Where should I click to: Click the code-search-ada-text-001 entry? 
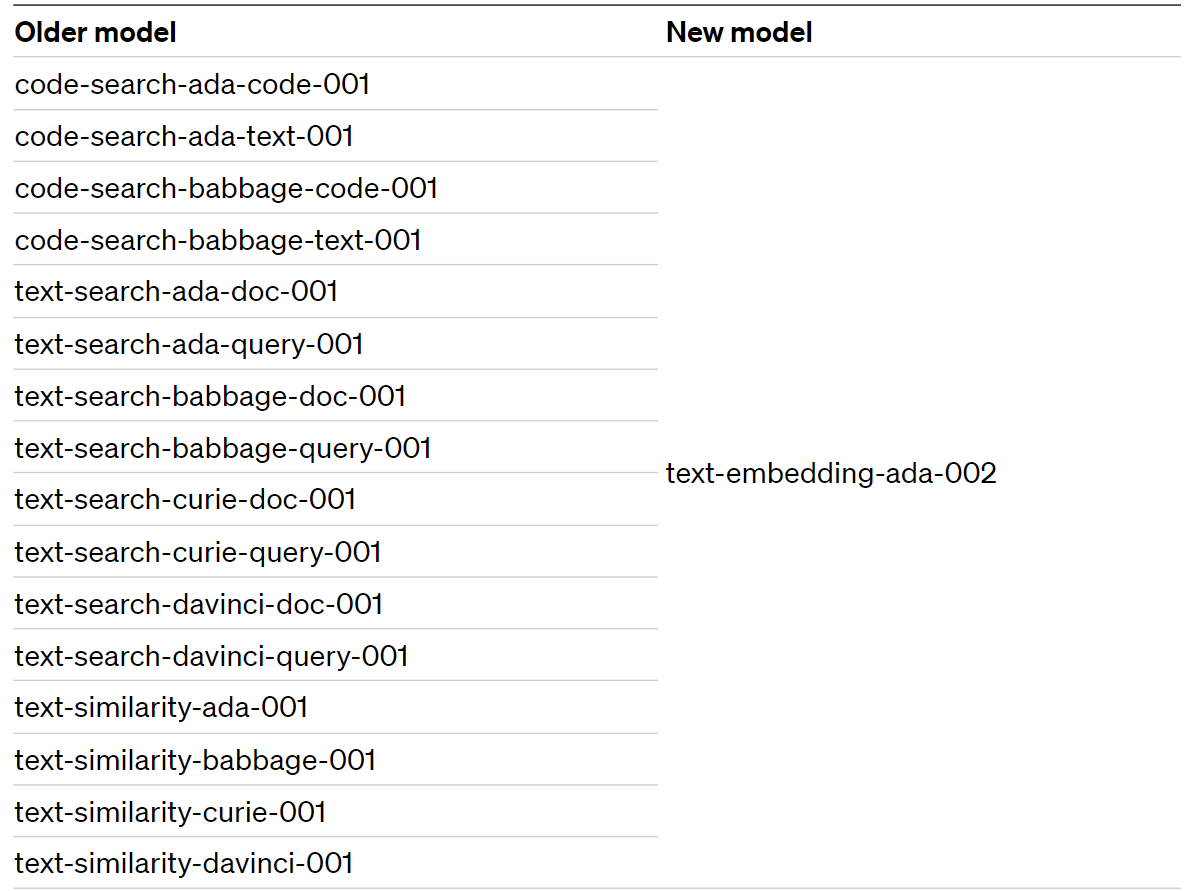[184, 136]
